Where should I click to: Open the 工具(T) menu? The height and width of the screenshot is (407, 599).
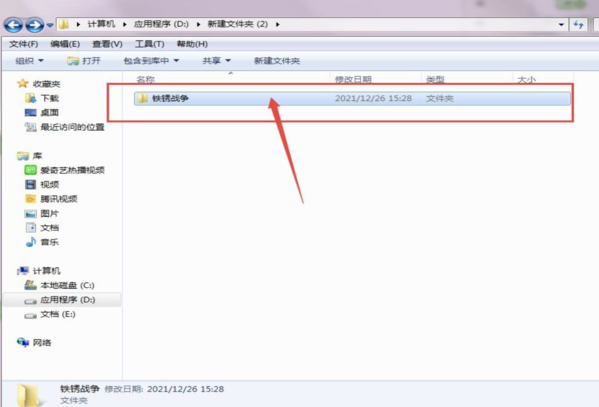(x=150, y=44)
